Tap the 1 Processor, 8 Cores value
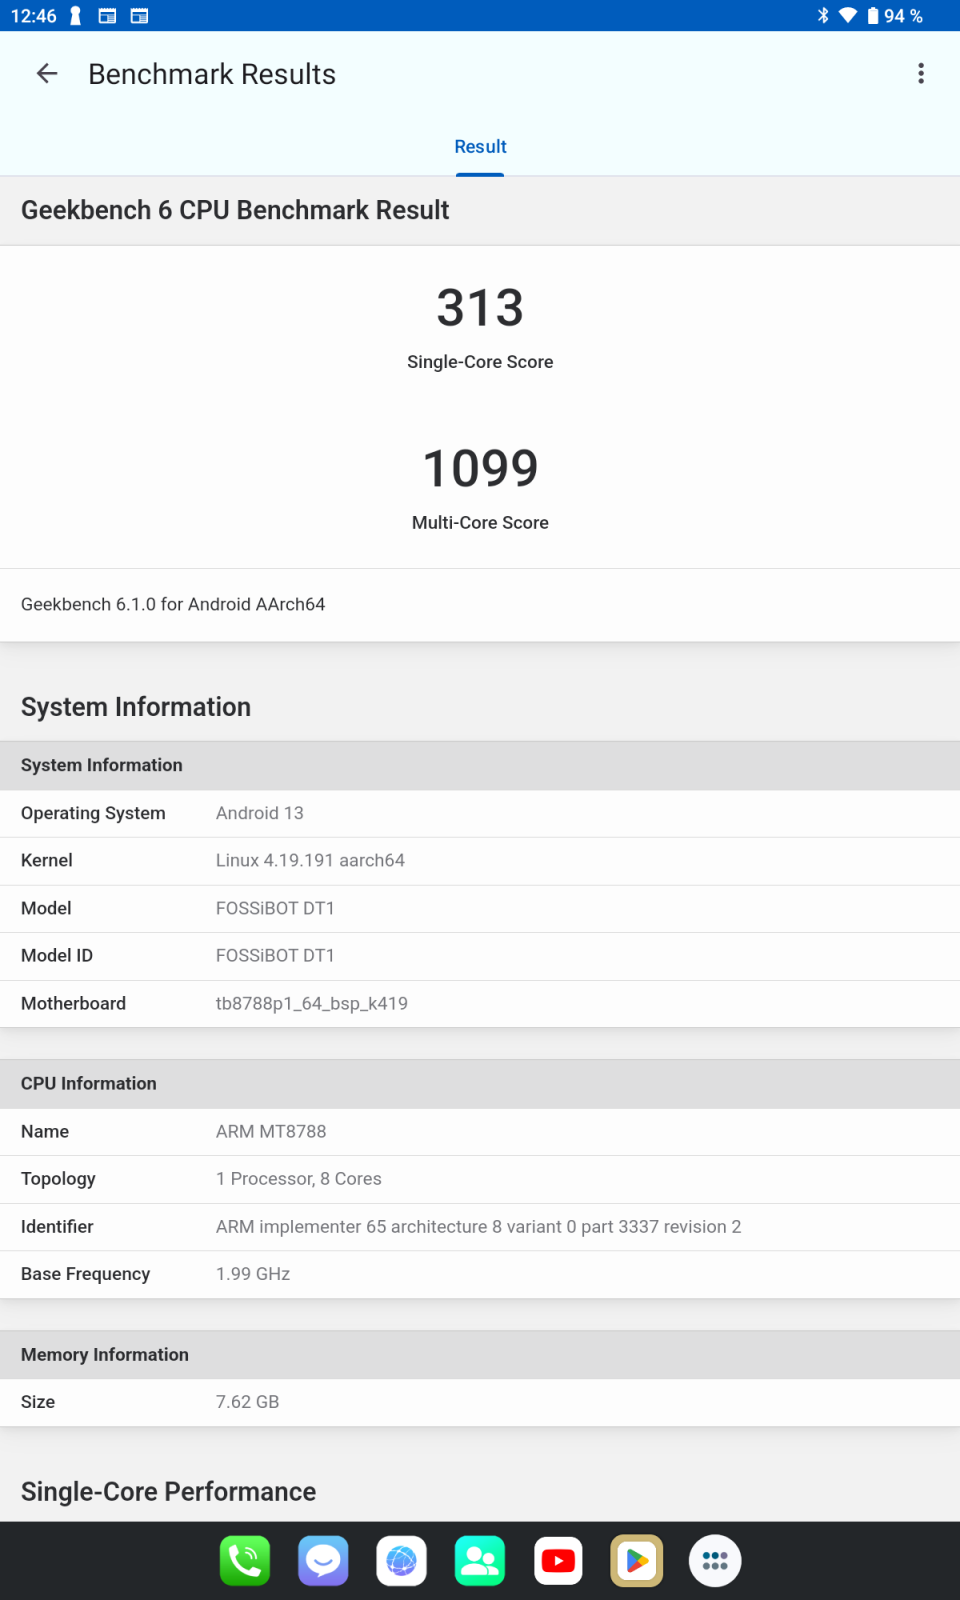The height and width of the screenshot is (1600, 960). 299,1179
